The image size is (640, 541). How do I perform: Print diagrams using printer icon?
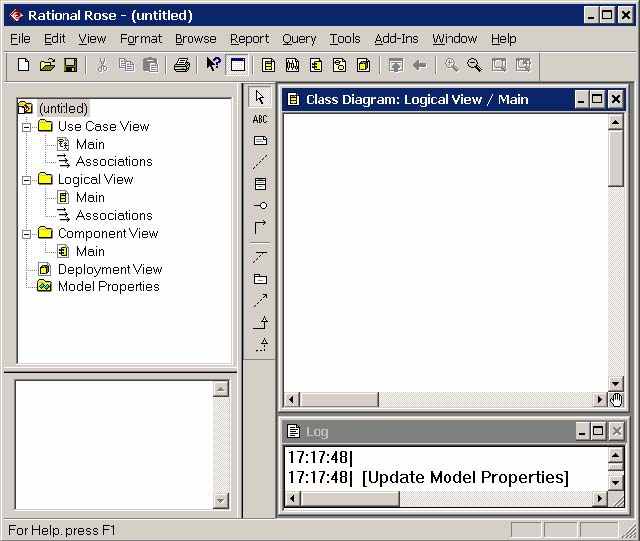182,65
